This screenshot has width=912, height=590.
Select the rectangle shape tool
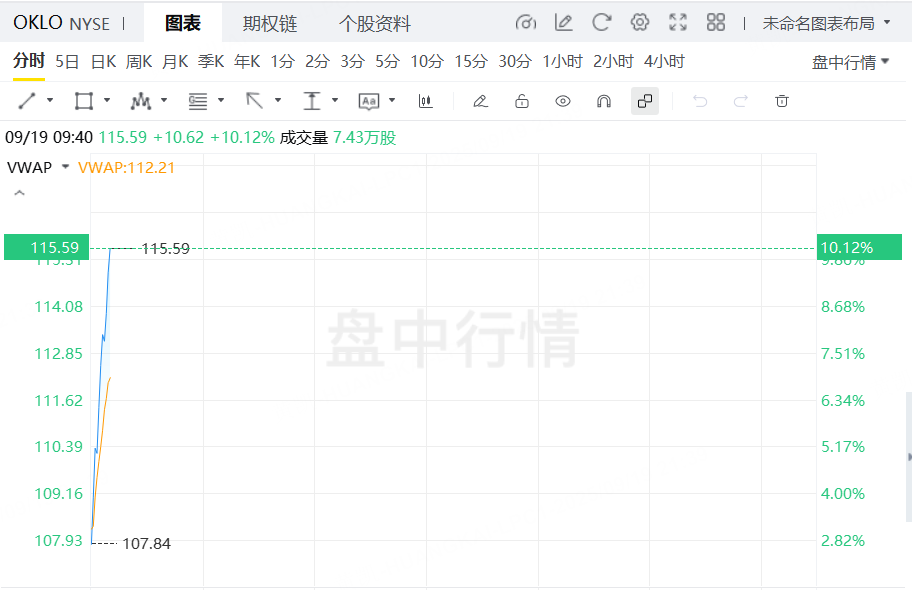pyautogui.click(x=84, y=101)
